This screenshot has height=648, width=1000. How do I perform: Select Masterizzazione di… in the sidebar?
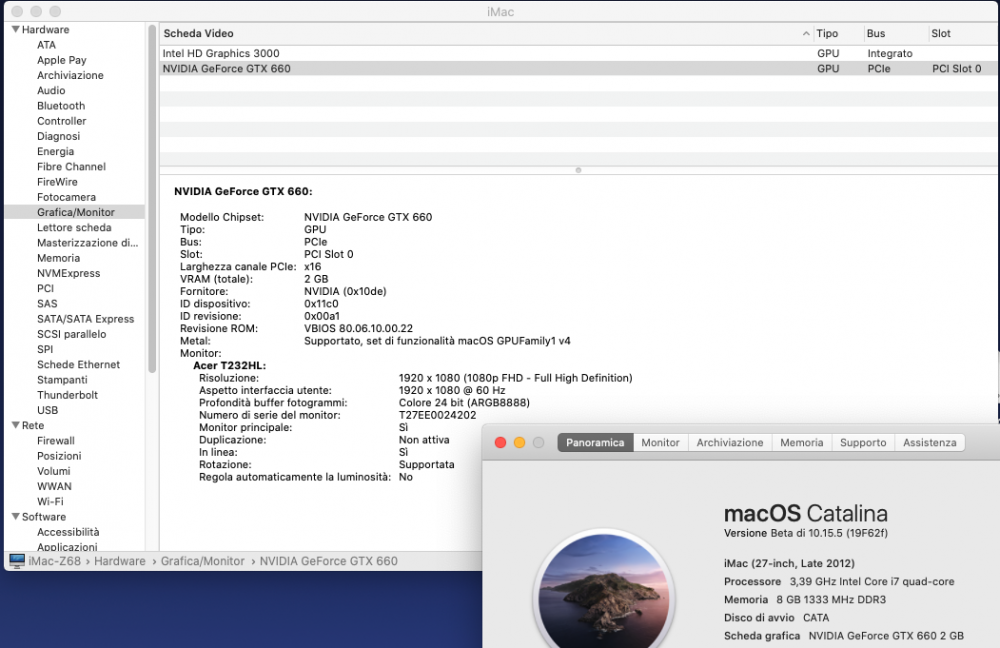point(87,243)
